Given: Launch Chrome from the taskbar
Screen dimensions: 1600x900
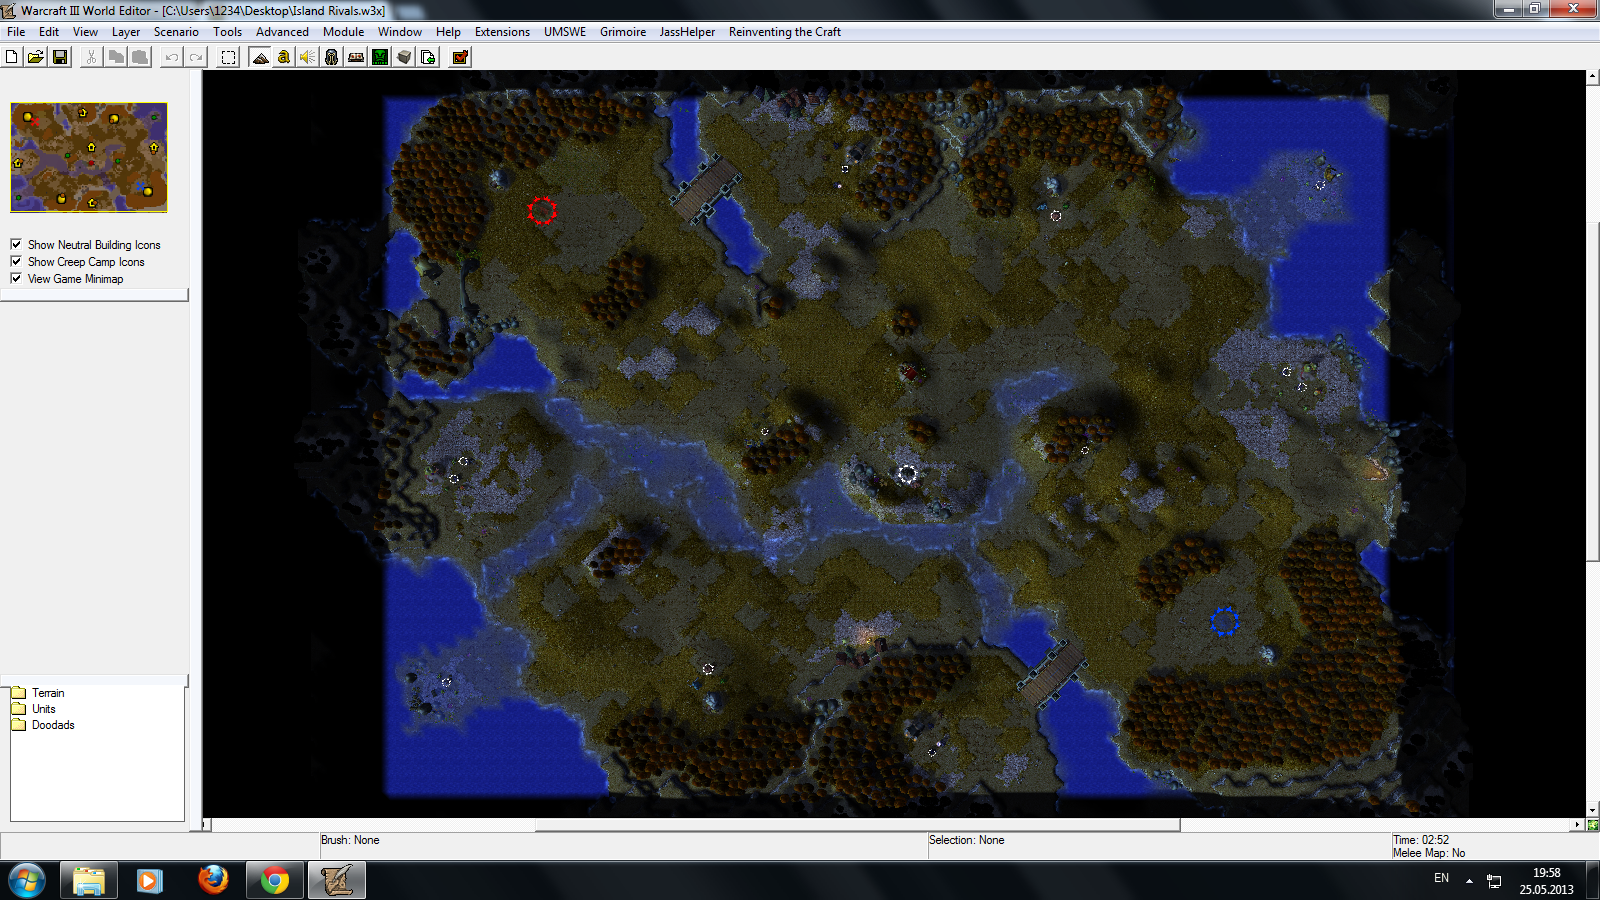Looking at the screenshot, I should click(274, 881).
